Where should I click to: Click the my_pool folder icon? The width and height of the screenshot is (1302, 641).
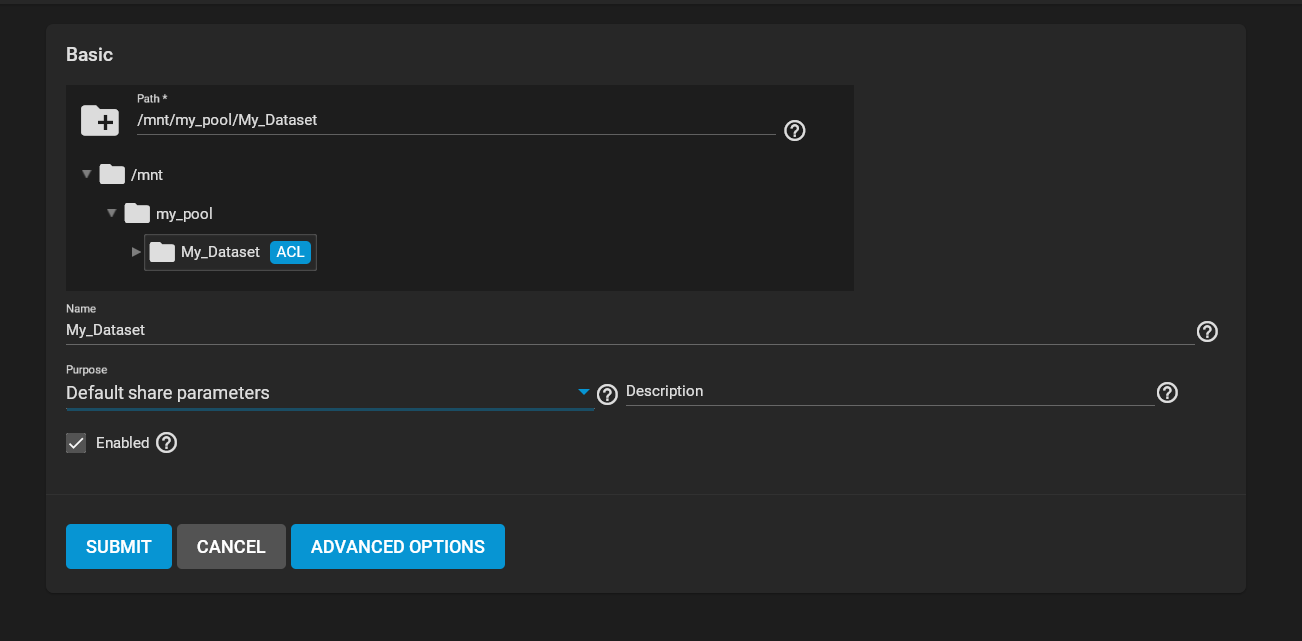[137, 213]
